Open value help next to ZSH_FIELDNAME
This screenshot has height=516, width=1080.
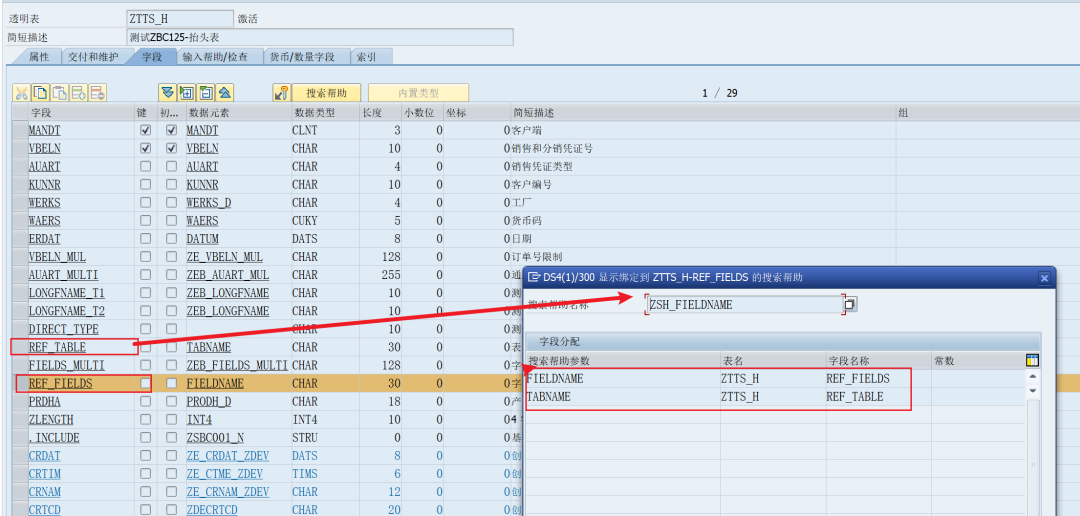tap(851, 304)
